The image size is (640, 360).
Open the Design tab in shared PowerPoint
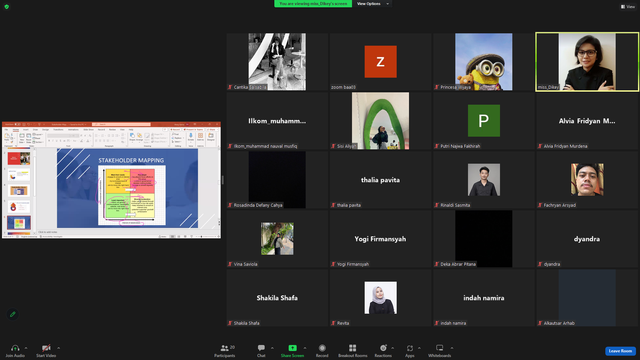pos(45,130)
